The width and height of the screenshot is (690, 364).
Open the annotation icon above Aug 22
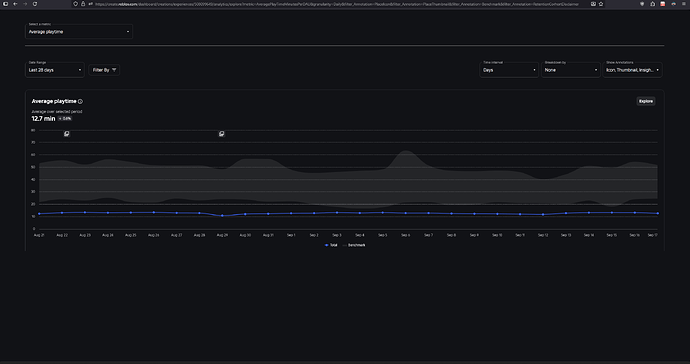click(x=66, y=134)
